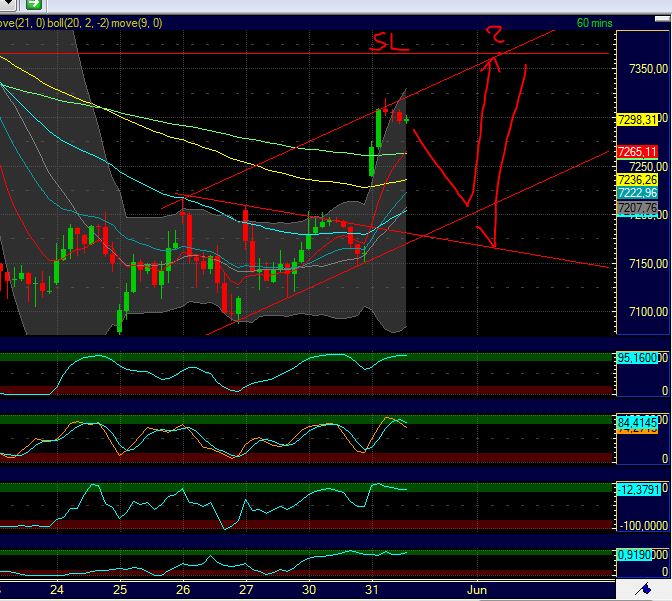
Task: Select the 60 mins timeframe label
Action: [596, 22]
